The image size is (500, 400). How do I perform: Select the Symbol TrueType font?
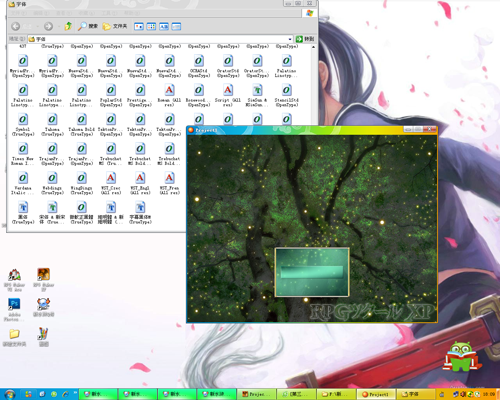pyautogui.click(x=23, y=125)
